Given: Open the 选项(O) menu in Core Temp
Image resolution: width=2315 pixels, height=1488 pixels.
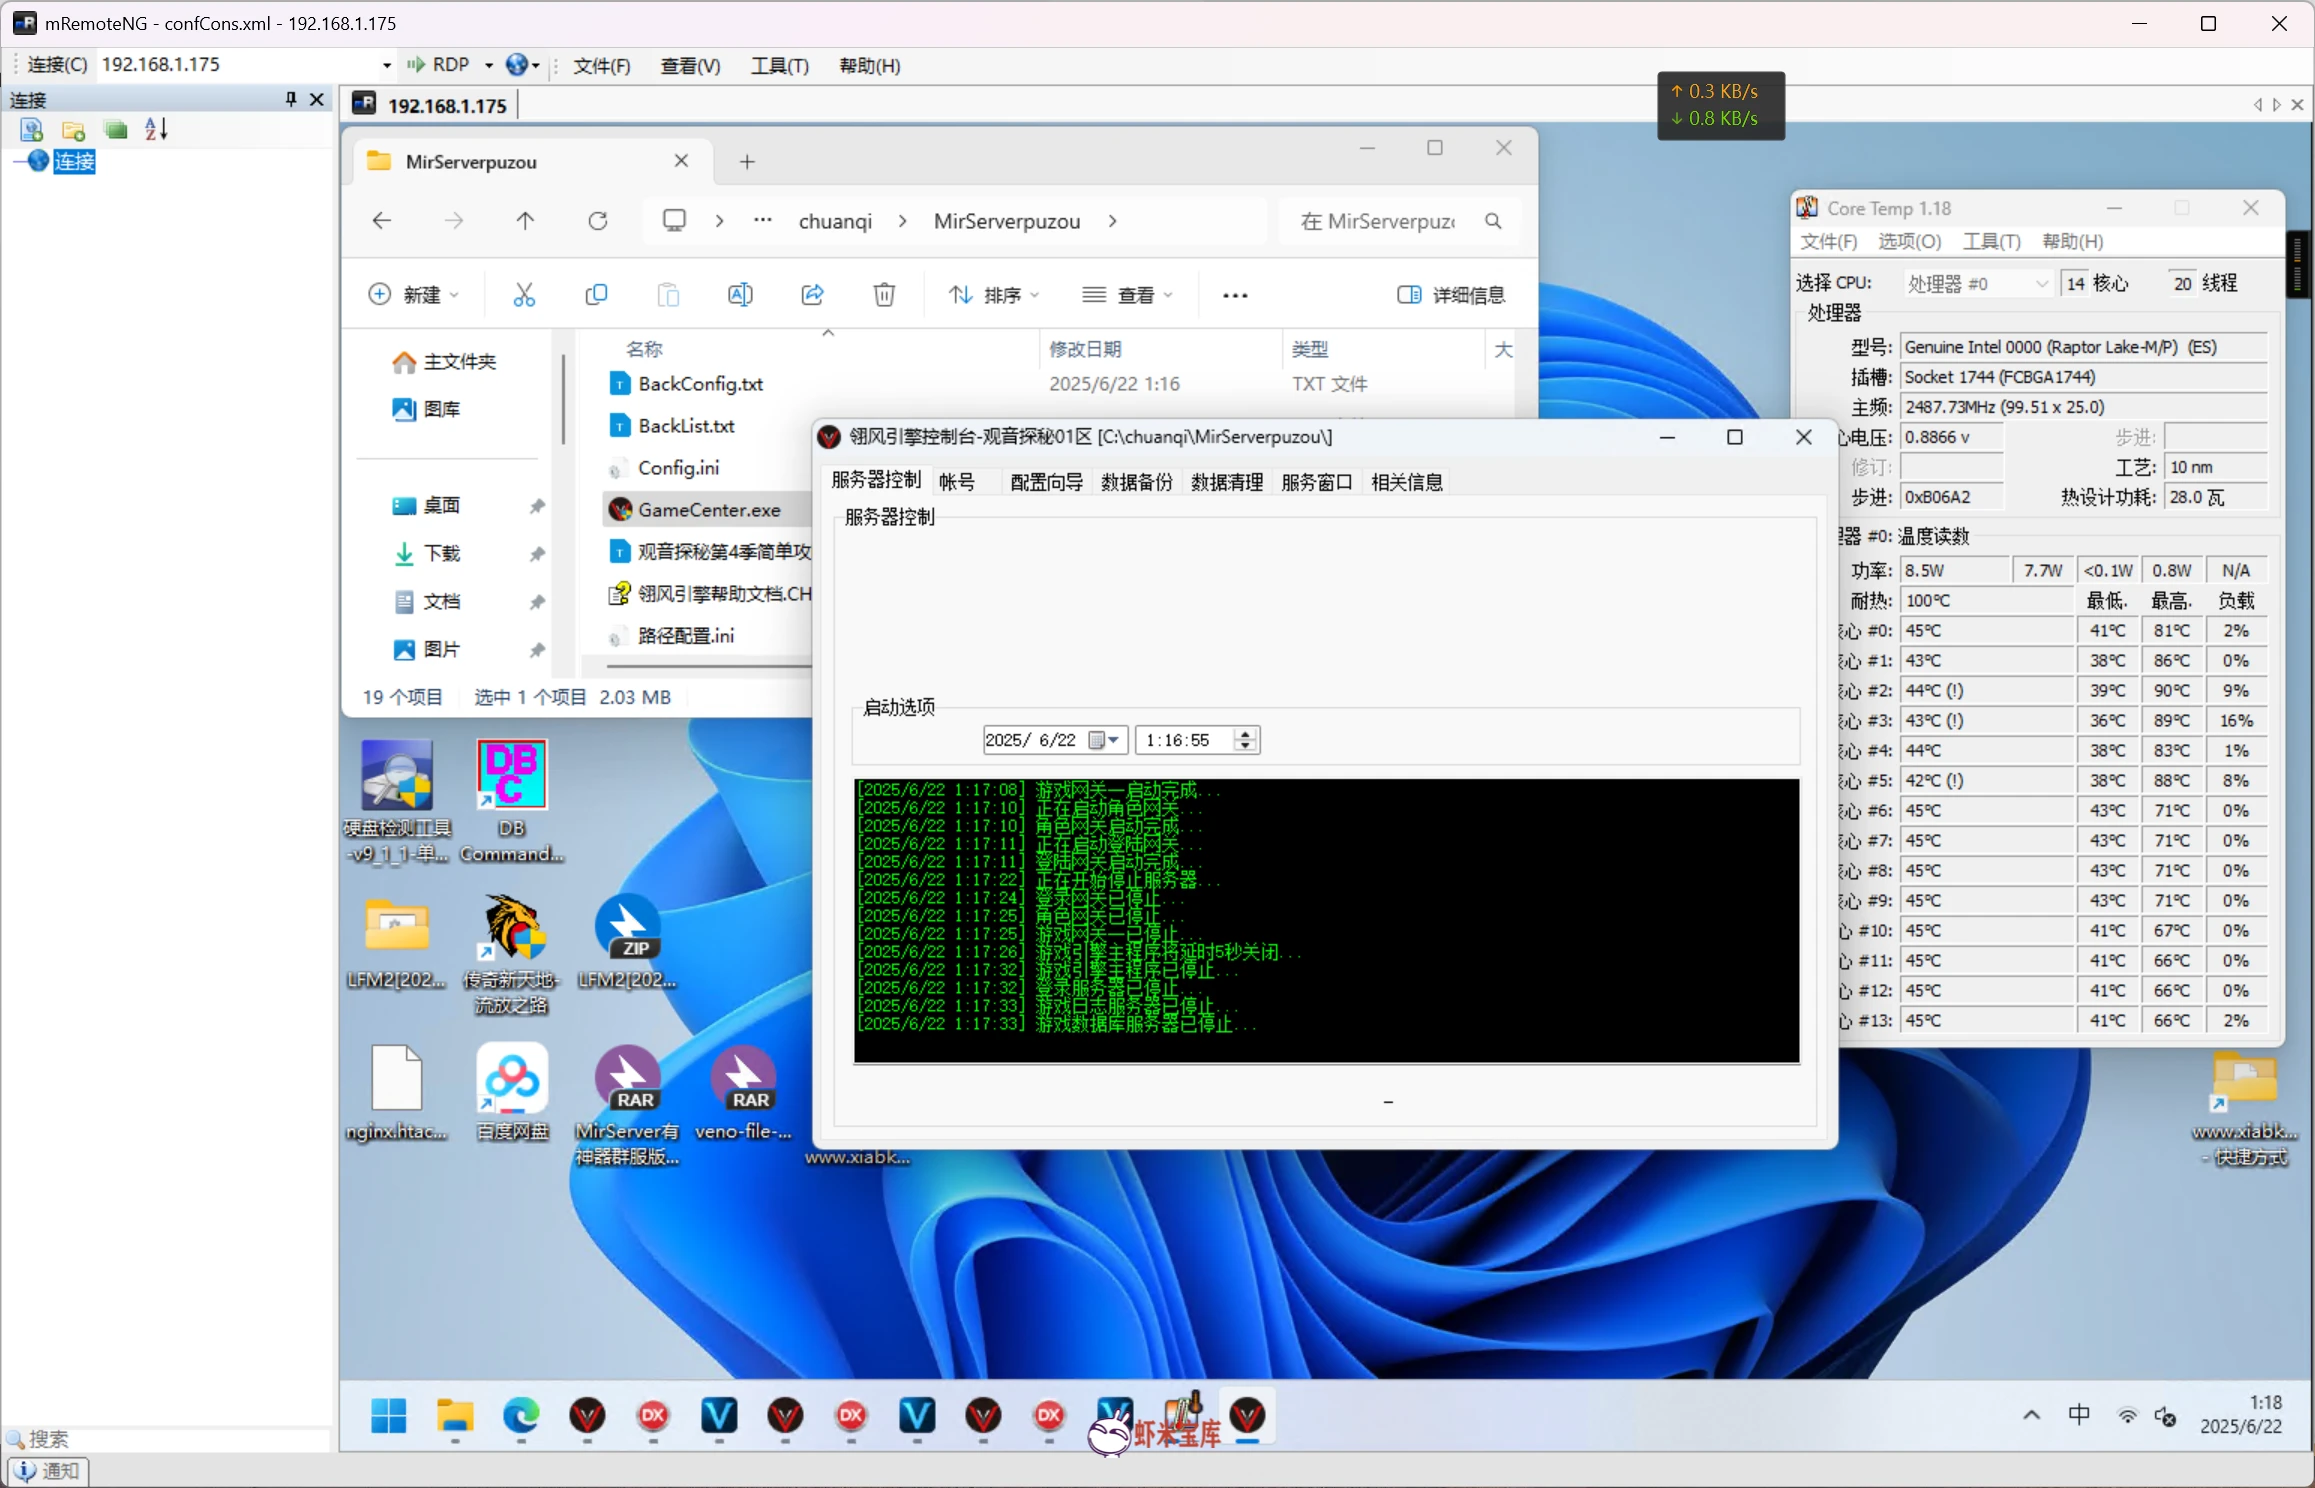Looking at the screenshot, I should pos(1908,242).
